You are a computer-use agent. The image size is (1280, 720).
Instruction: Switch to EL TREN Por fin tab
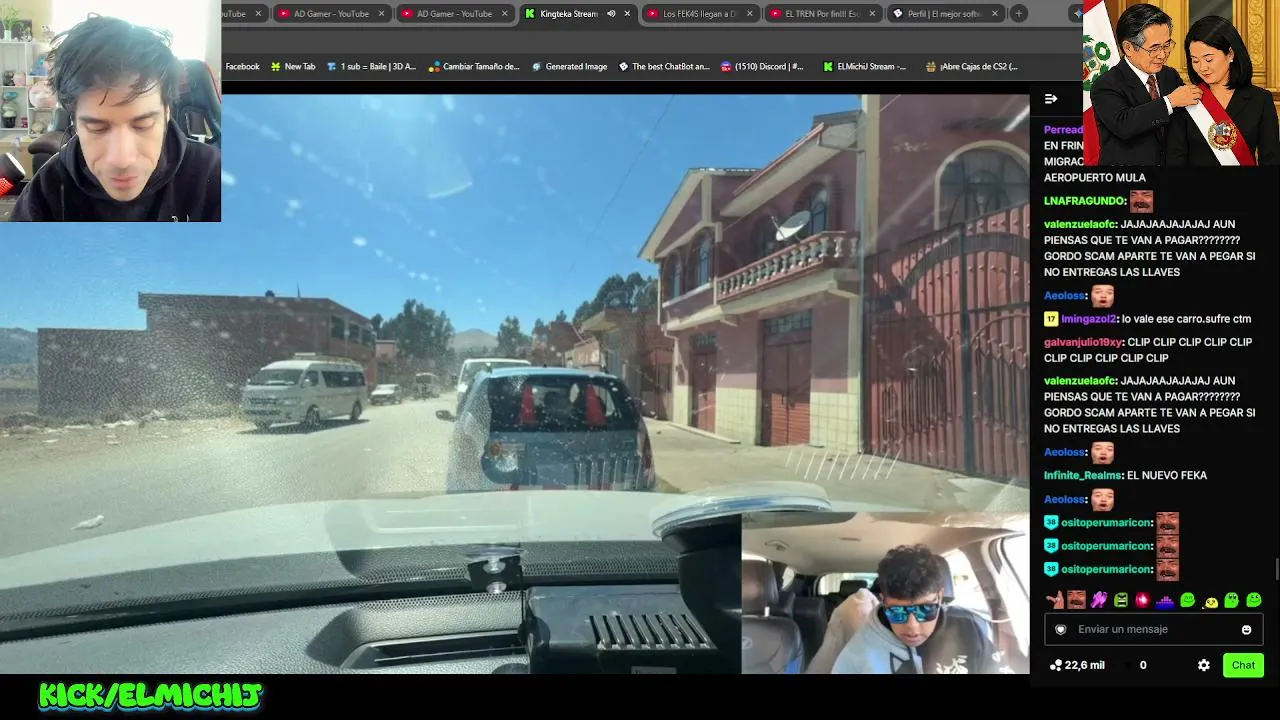tap(822, 14)
